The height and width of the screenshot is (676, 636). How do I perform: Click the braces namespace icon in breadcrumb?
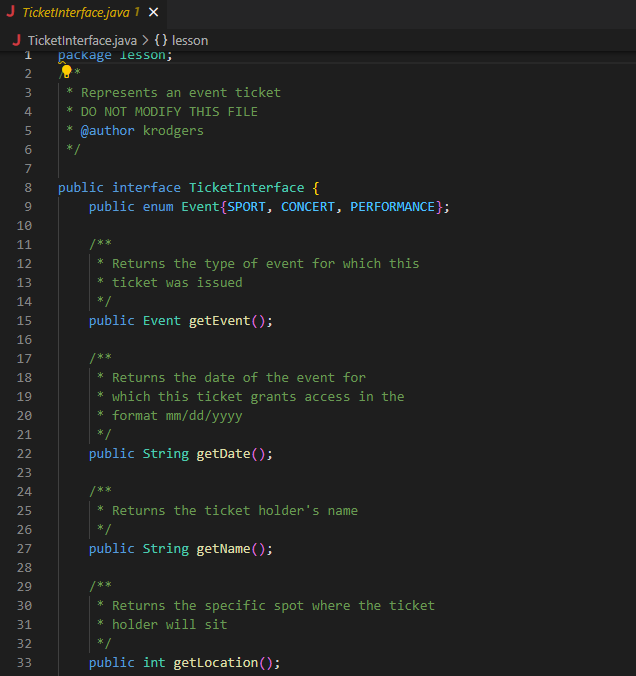point(161,41)
